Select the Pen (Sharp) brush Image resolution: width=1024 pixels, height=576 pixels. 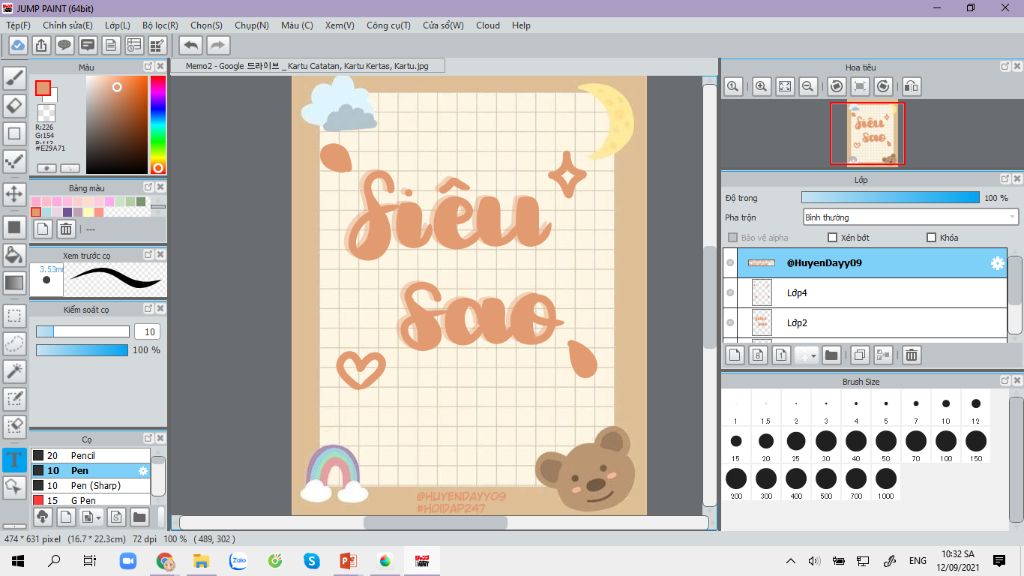(91, 485)
